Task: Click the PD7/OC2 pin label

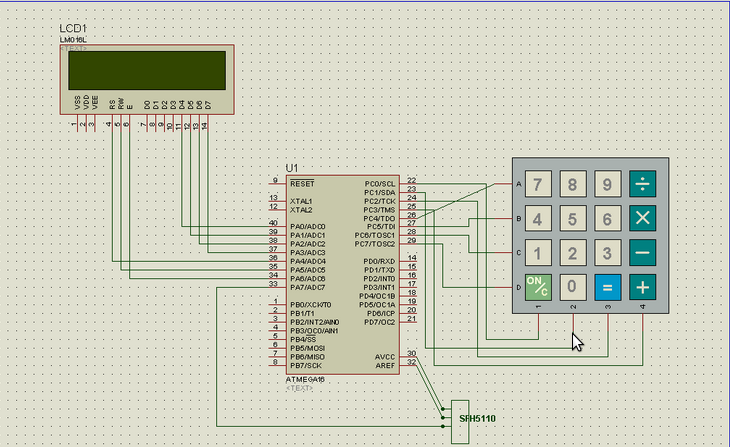Action: click(x=379, y=322)
